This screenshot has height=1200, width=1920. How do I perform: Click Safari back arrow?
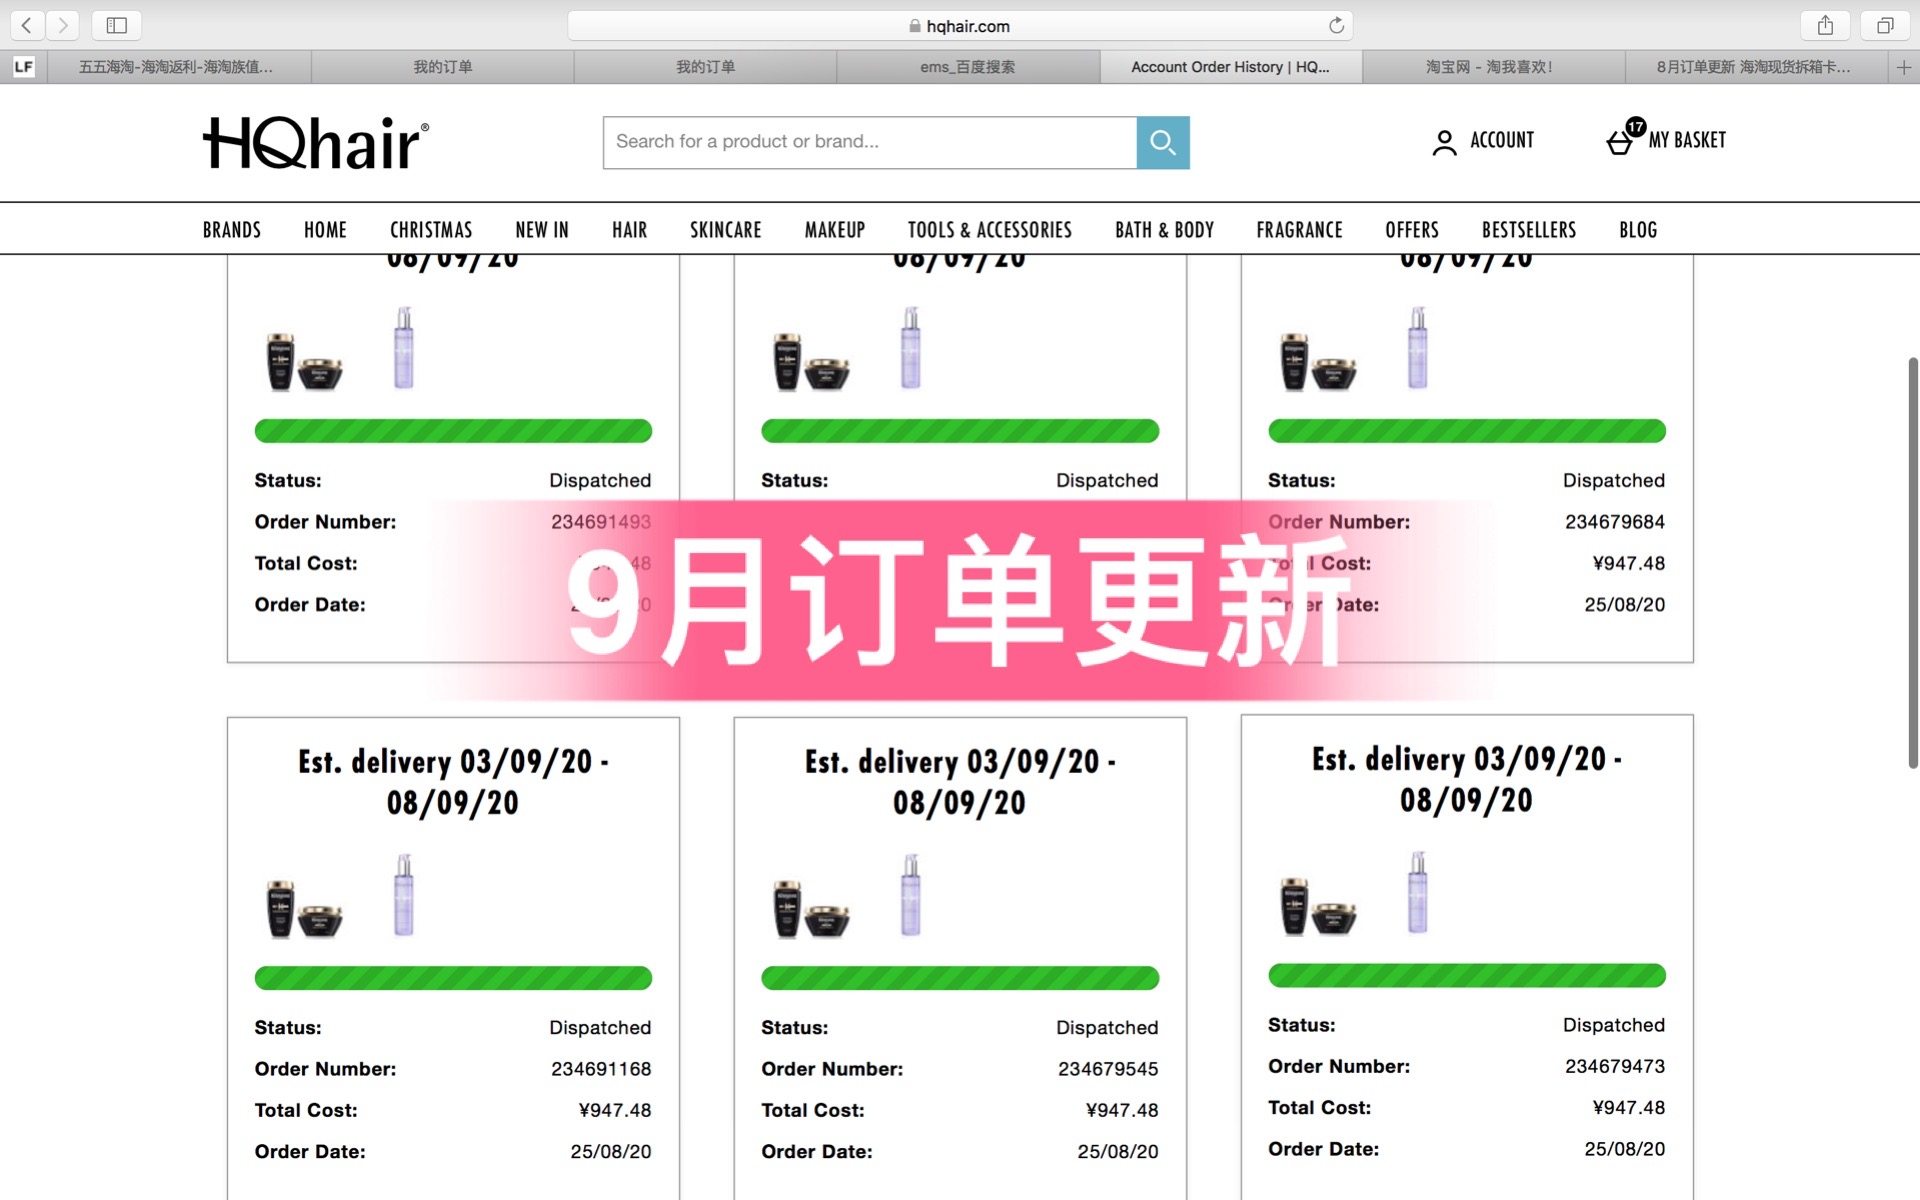point(27,25)
